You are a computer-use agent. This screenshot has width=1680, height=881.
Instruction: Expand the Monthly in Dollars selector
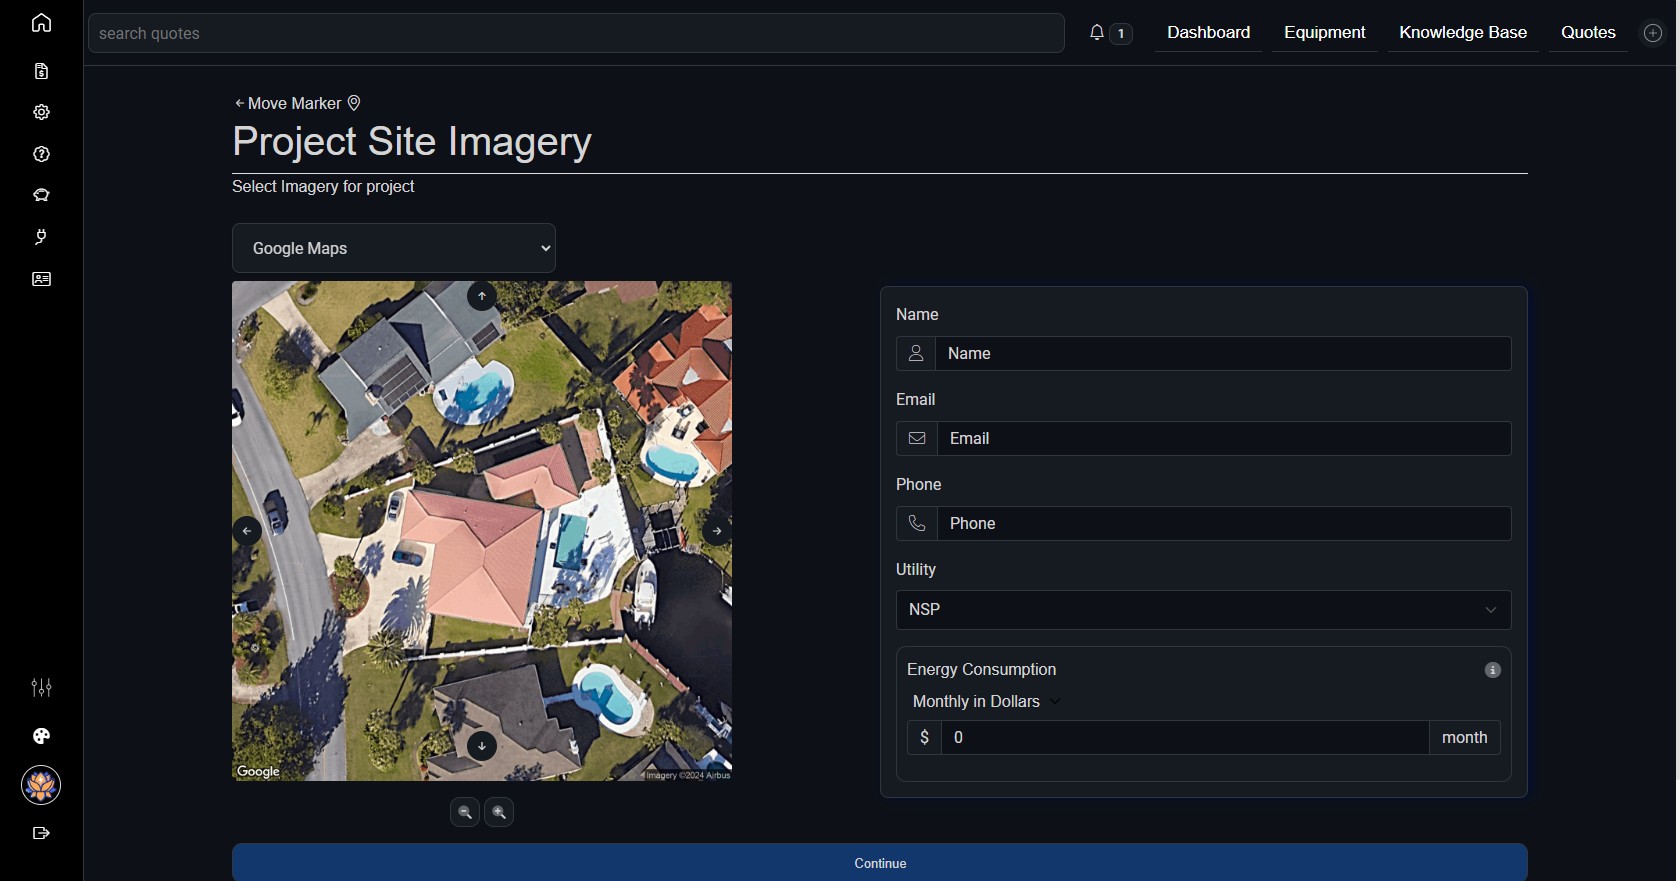[985, 702]
